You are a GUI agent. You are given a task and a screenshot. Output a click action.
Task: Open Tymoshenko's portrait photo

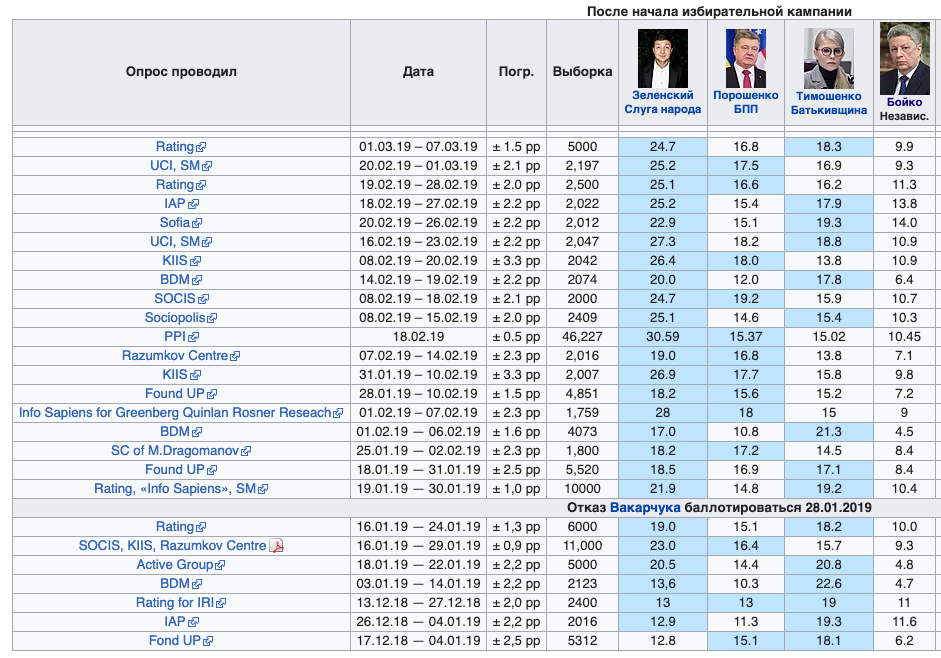point(828,58)
